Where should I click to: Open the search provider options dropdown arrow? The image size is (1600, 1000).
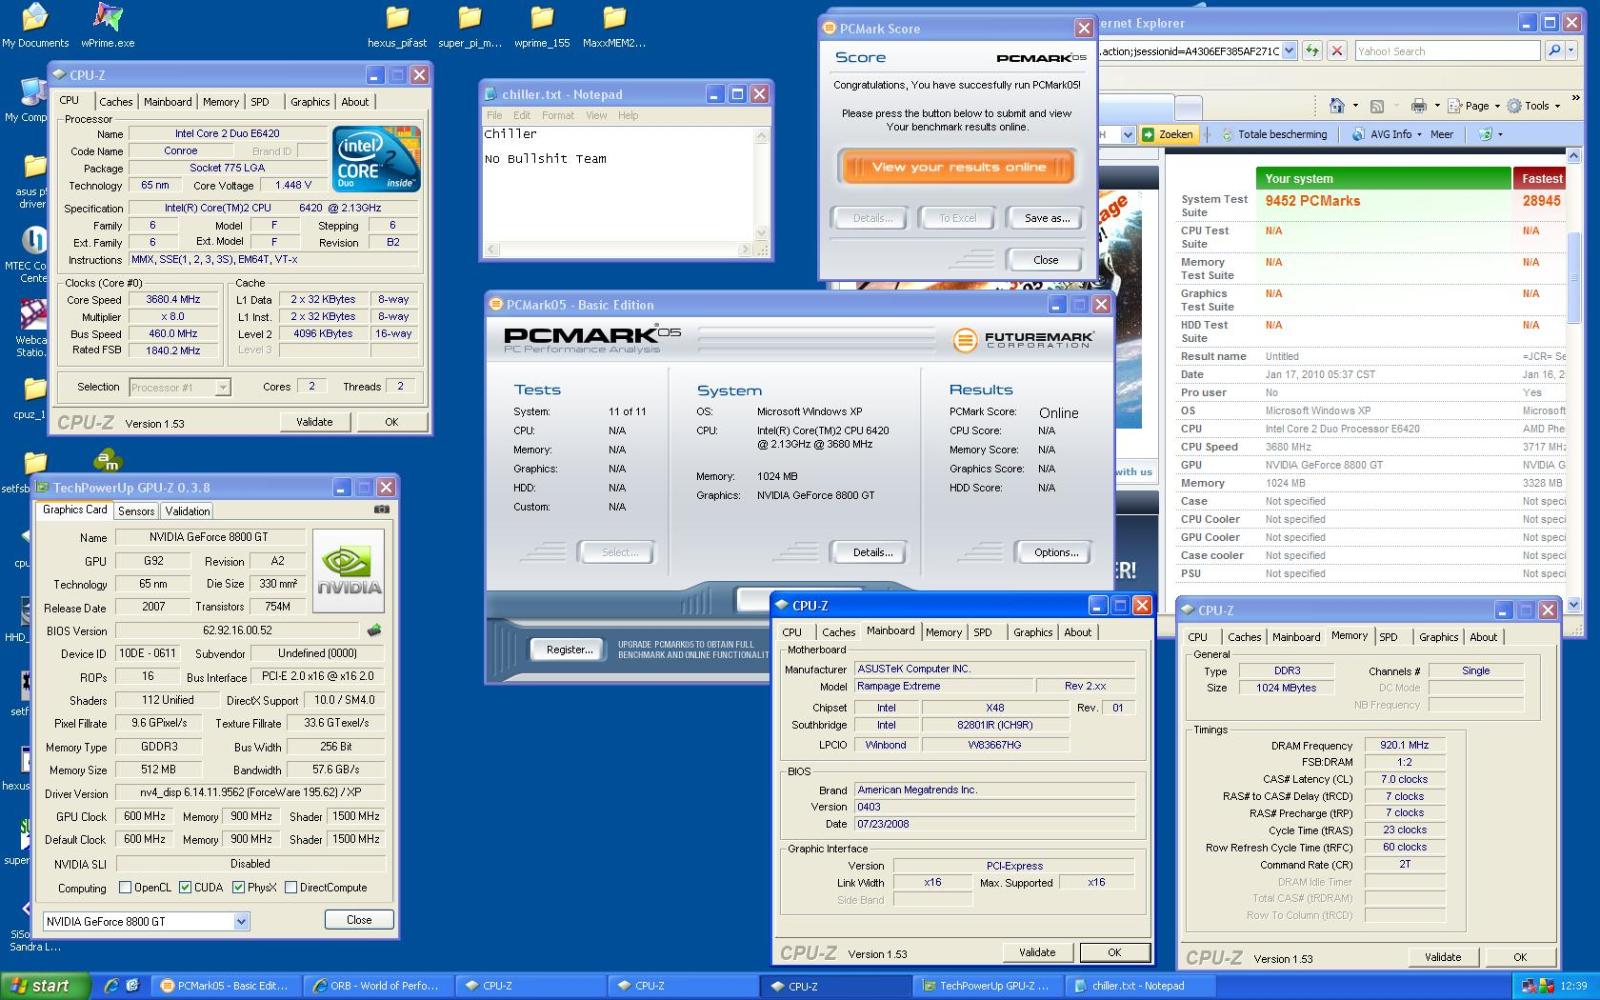[1571, 50]
